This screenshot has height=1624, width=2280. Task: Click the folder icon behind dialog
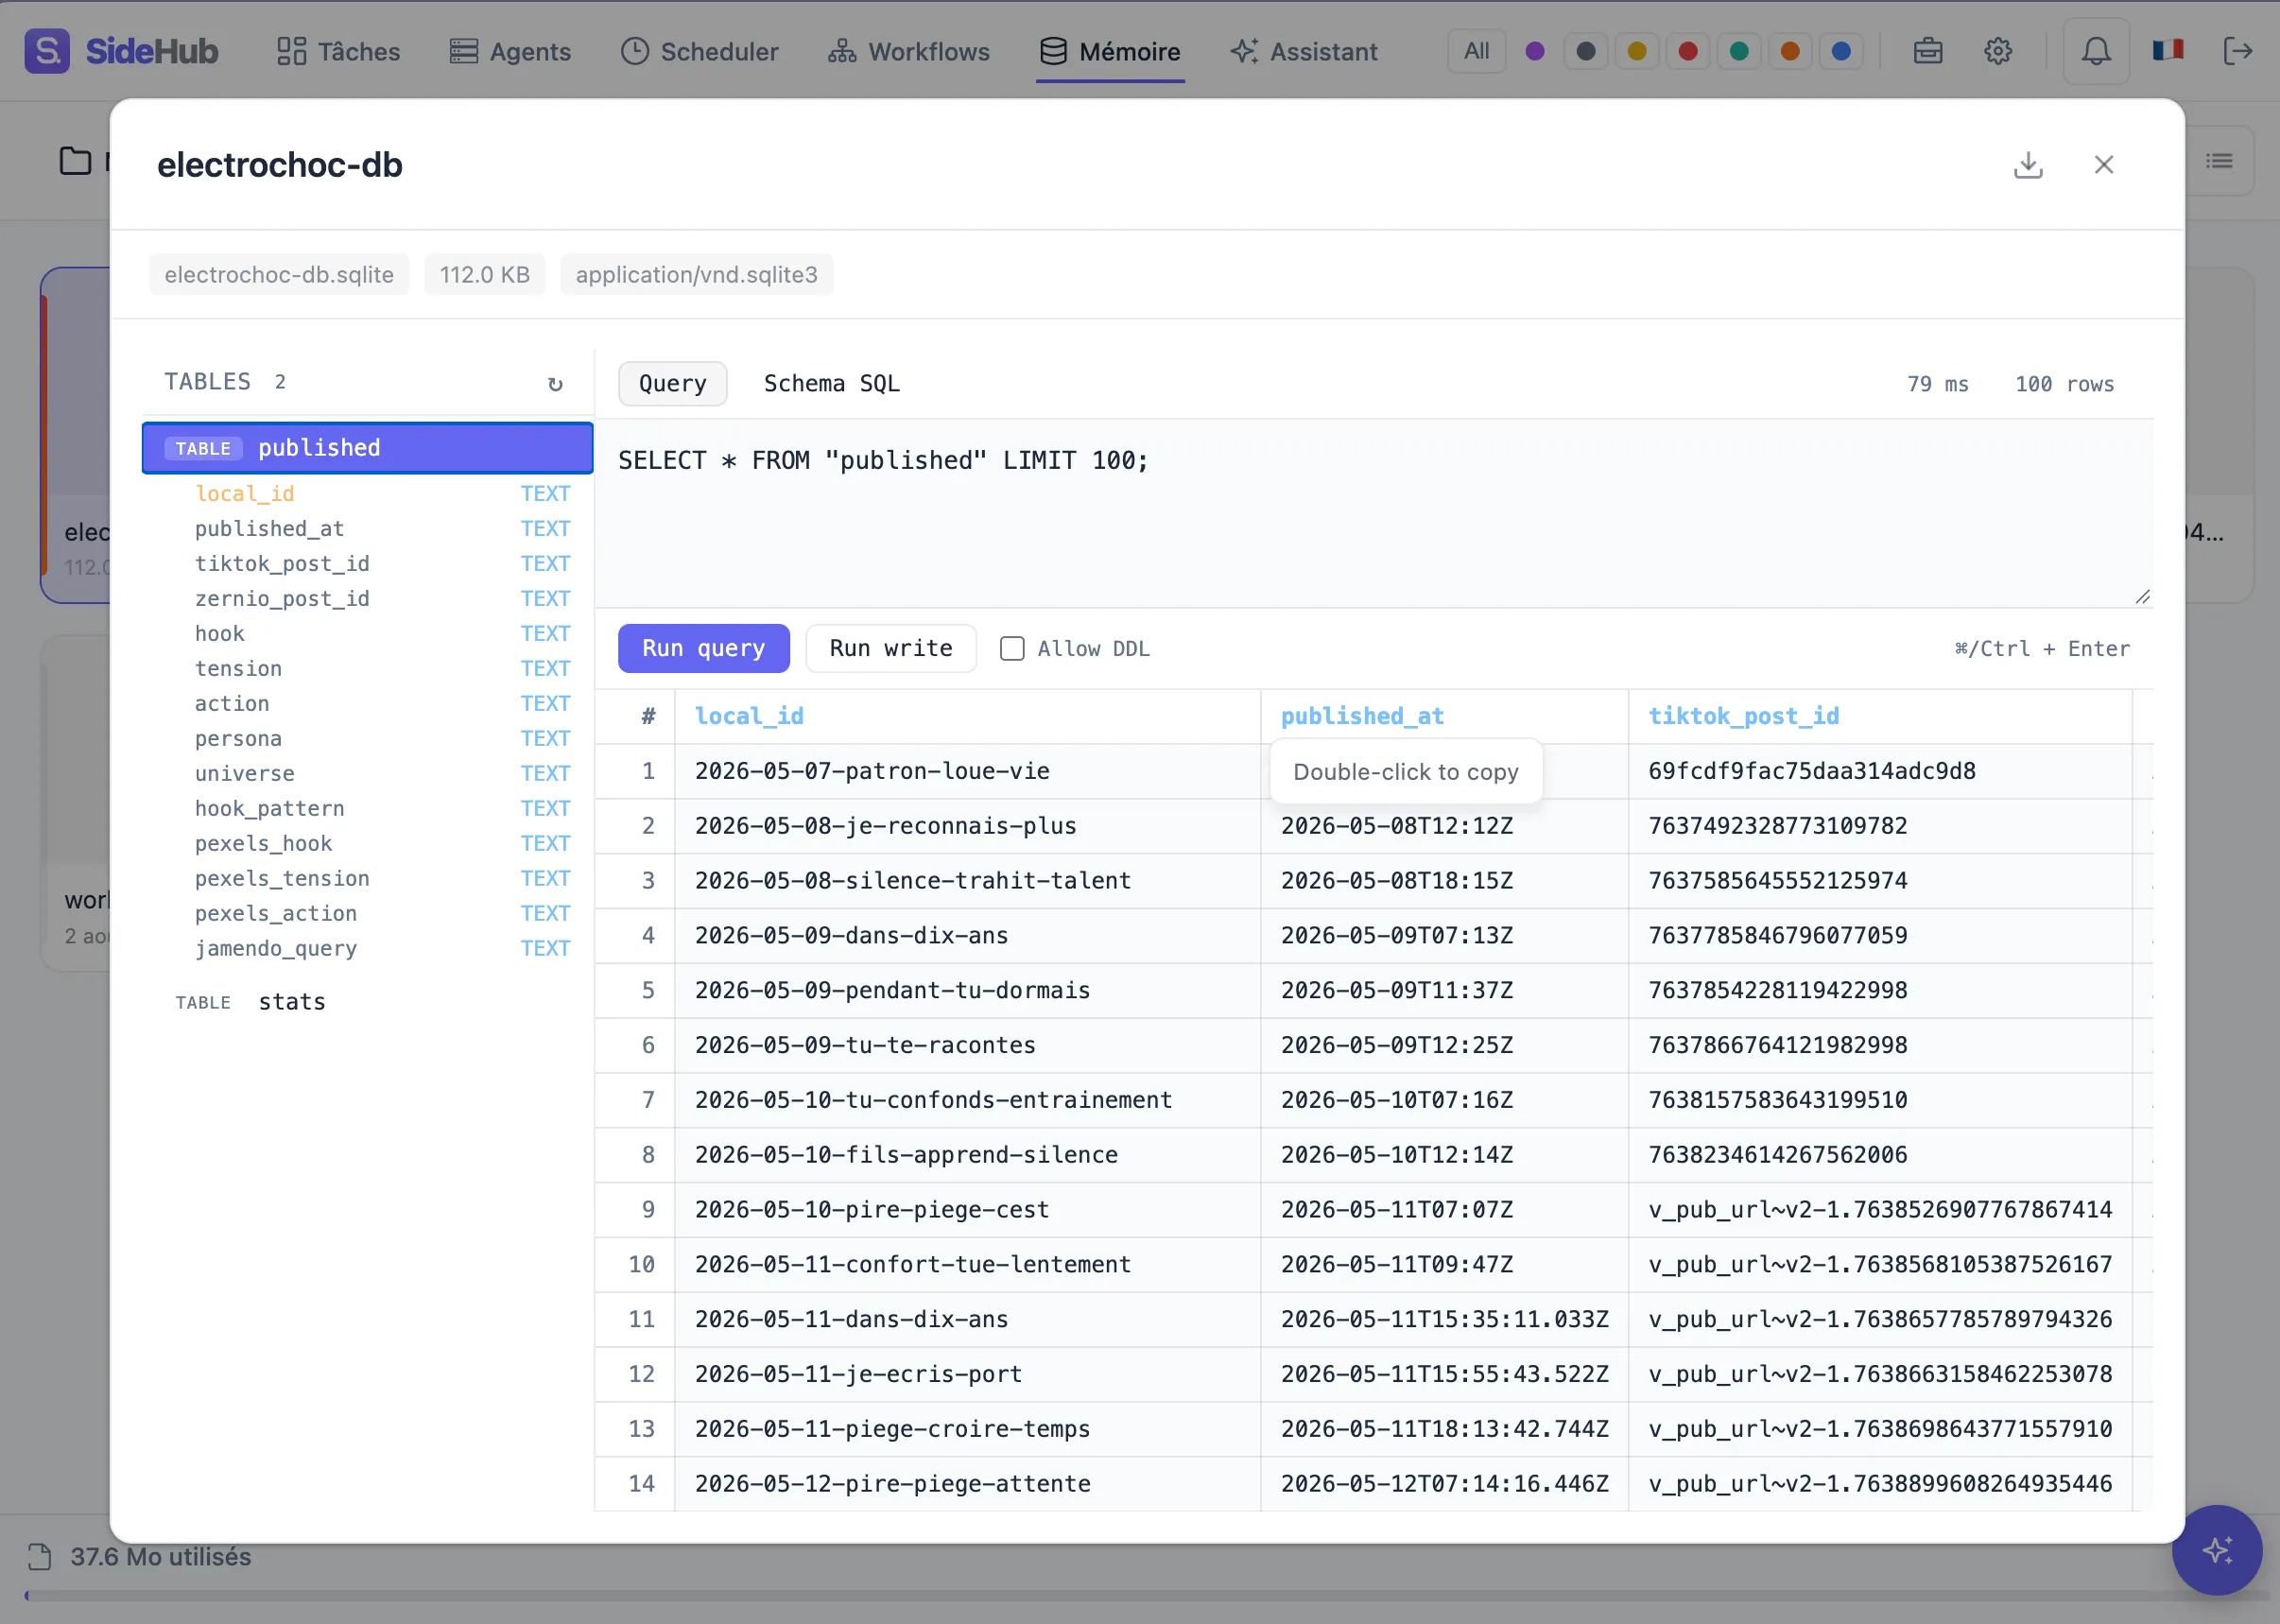(x=75, y=160)
